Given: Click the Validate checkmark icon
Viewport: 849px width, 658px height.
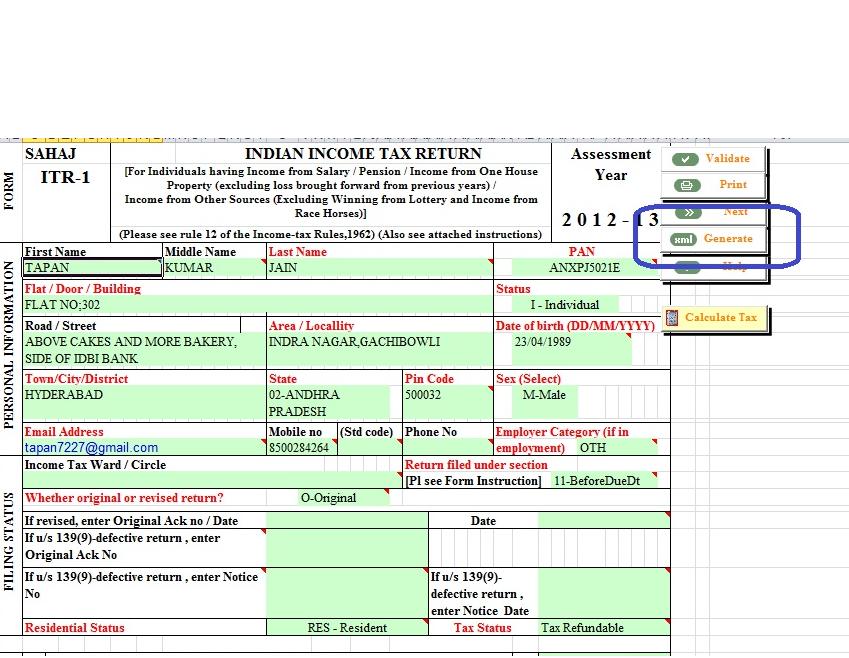Looking at the screenshot, I should (x=686, y=158).
